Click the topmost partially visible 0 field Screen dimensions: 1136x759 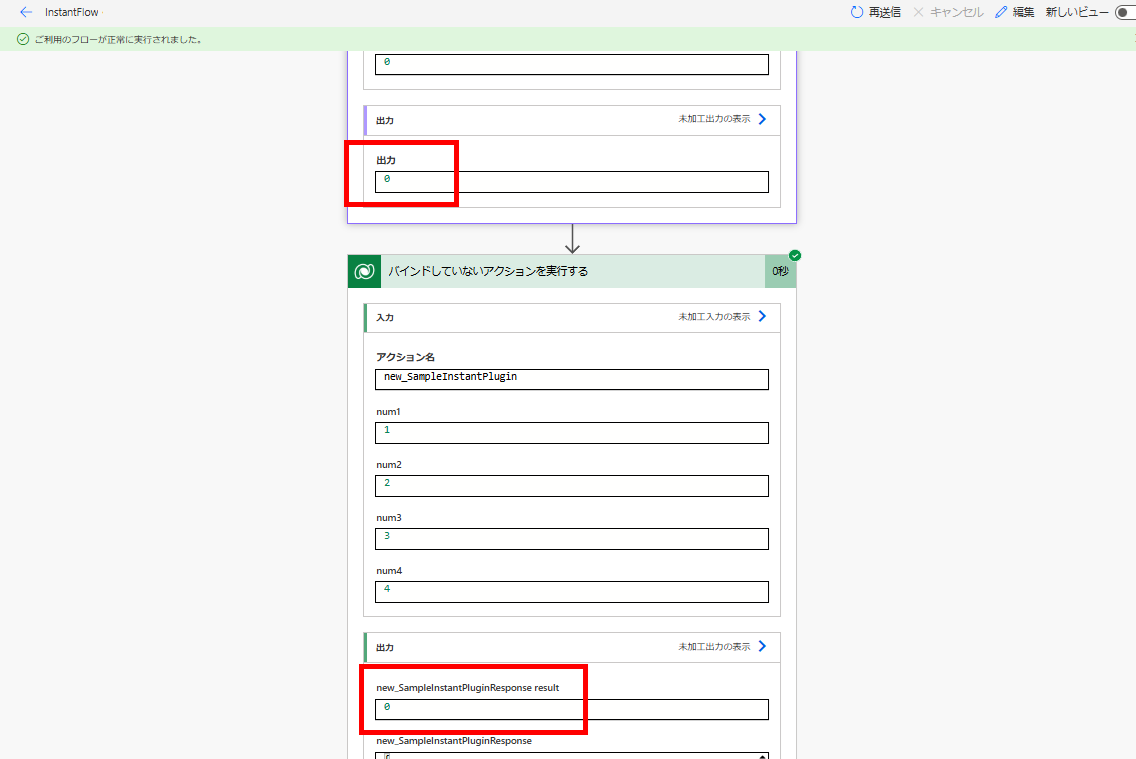click(x=572, y=64)
